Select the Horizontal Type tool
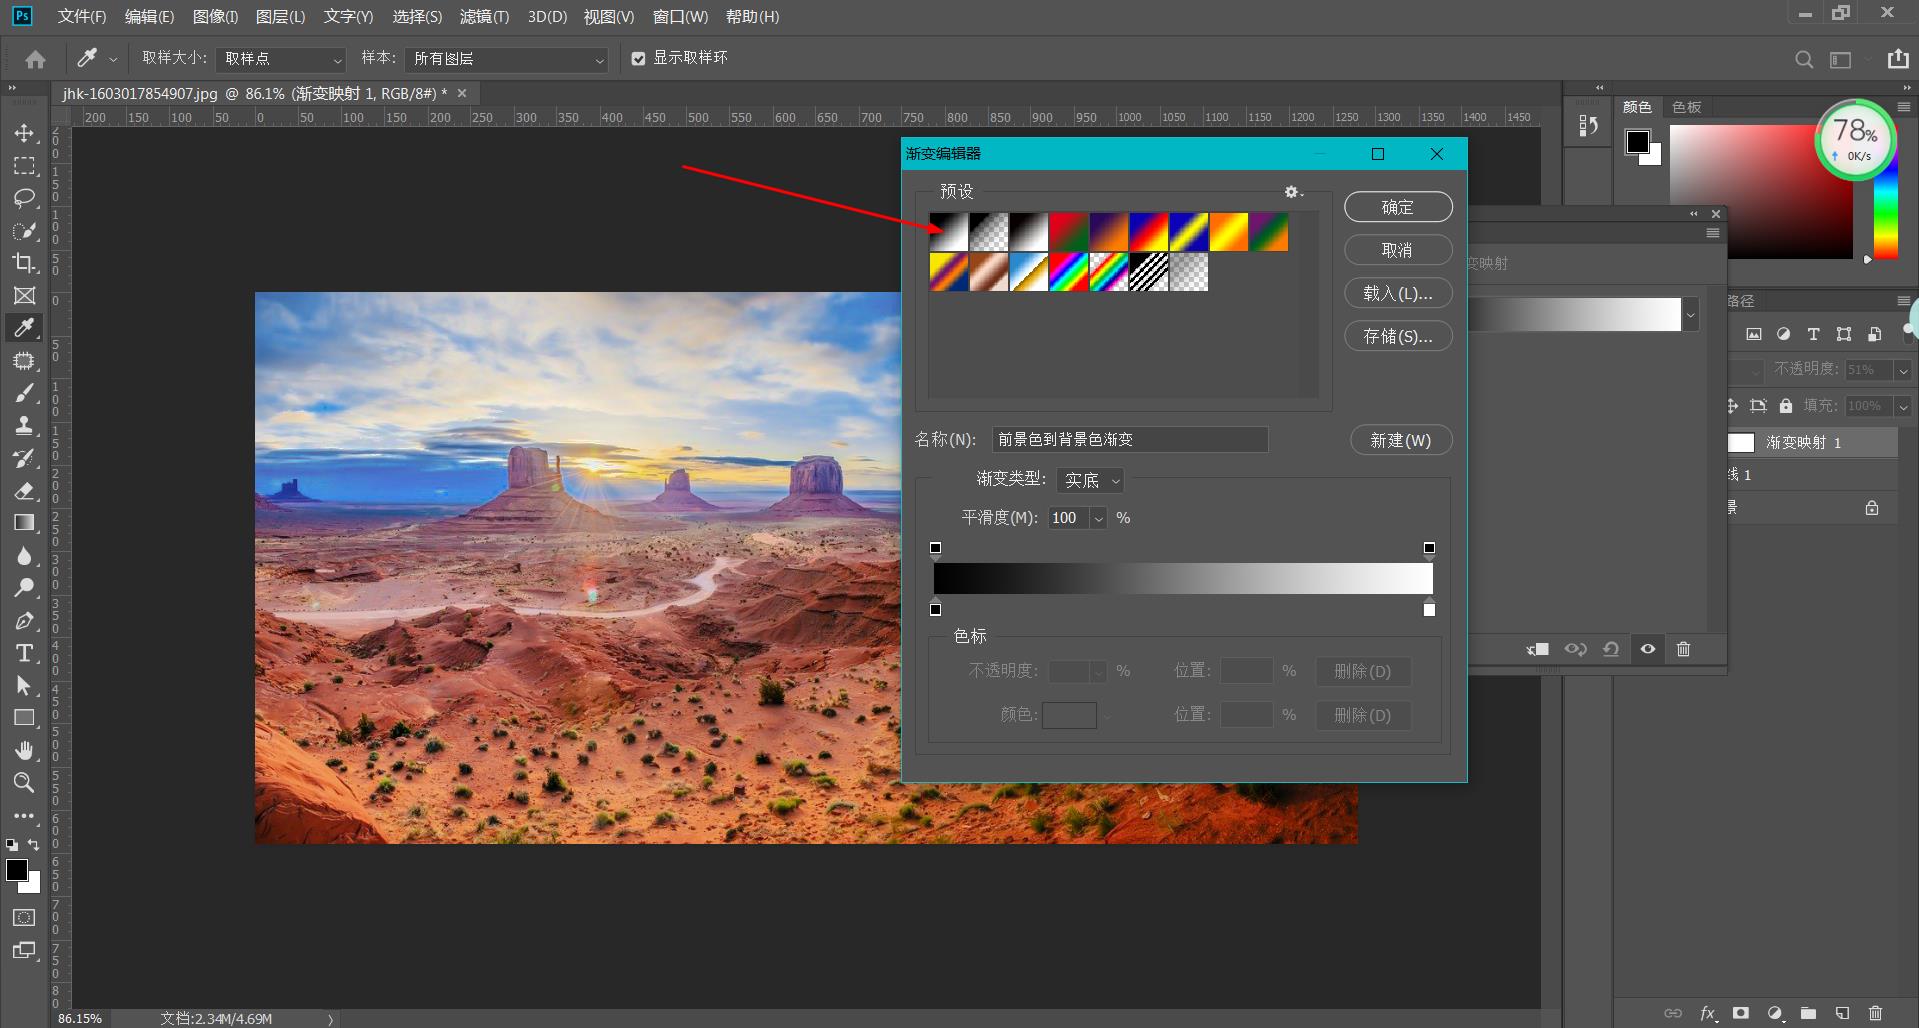This screenshot has height=1028, width=1919. [x=24, y=653]
